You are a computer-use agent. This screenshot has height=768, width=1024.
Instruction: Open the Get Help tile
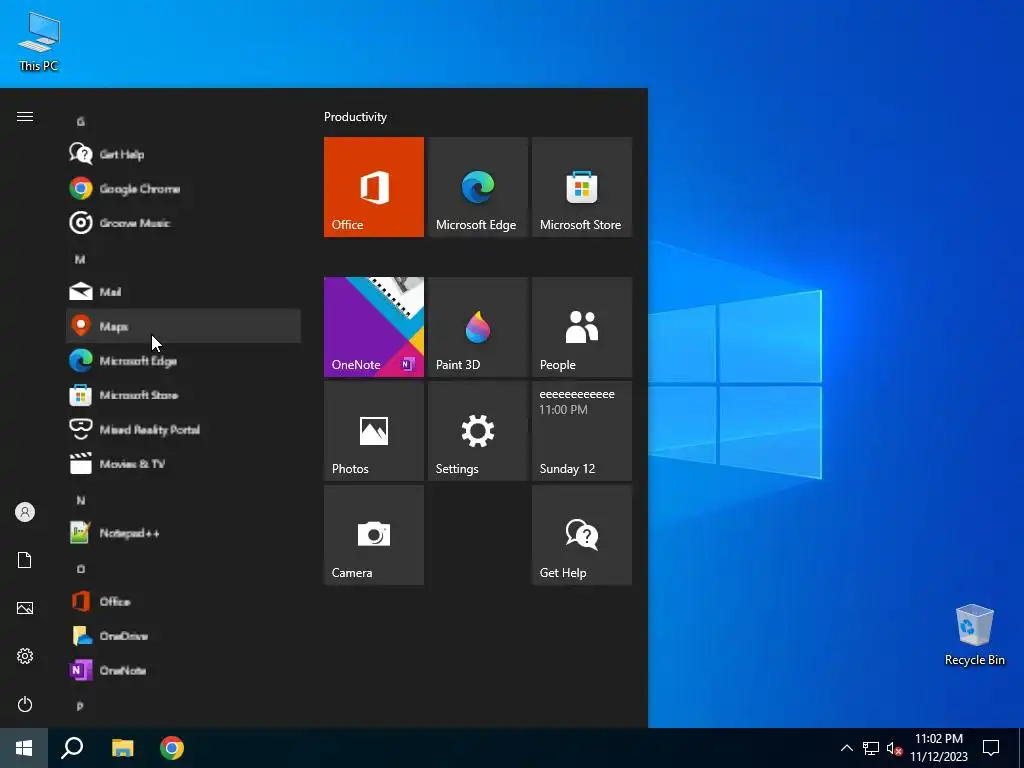(x=582, y=535)
